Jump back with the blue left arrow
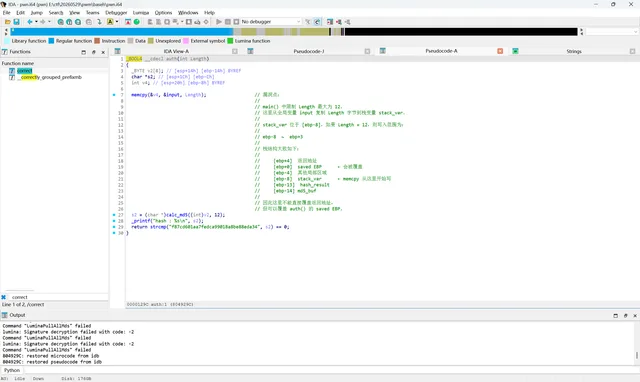The height and width of the screenshot is (382, 640). pos(29,22)
